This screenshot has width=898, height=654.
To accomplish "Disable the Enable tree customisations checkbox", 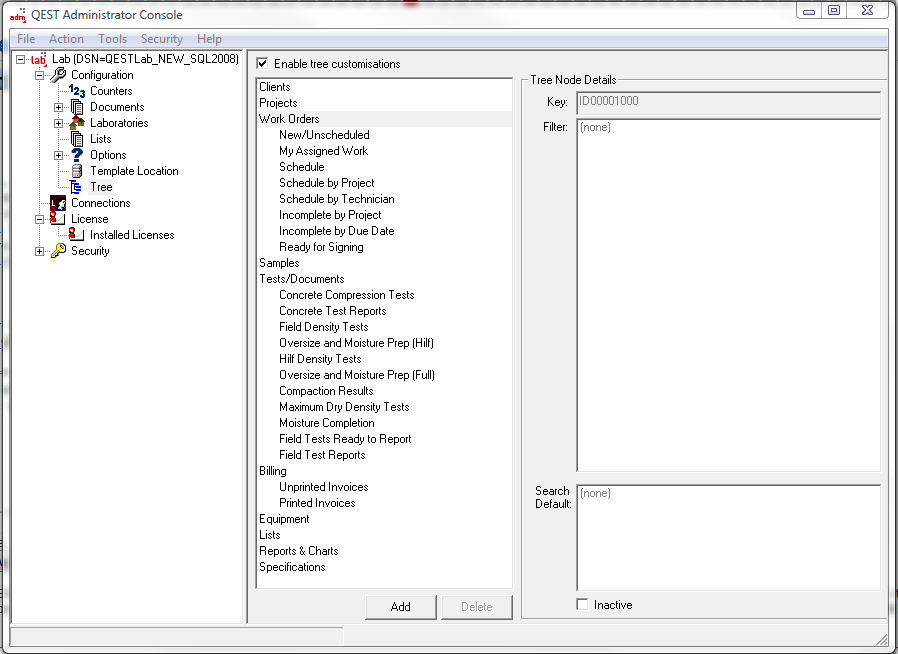I will tap(263, 64).
